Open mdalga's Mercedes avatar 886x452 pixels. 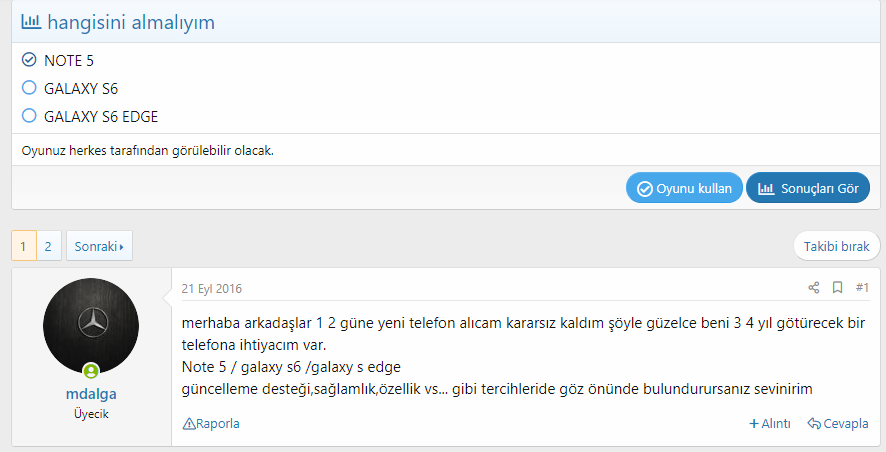91,325
